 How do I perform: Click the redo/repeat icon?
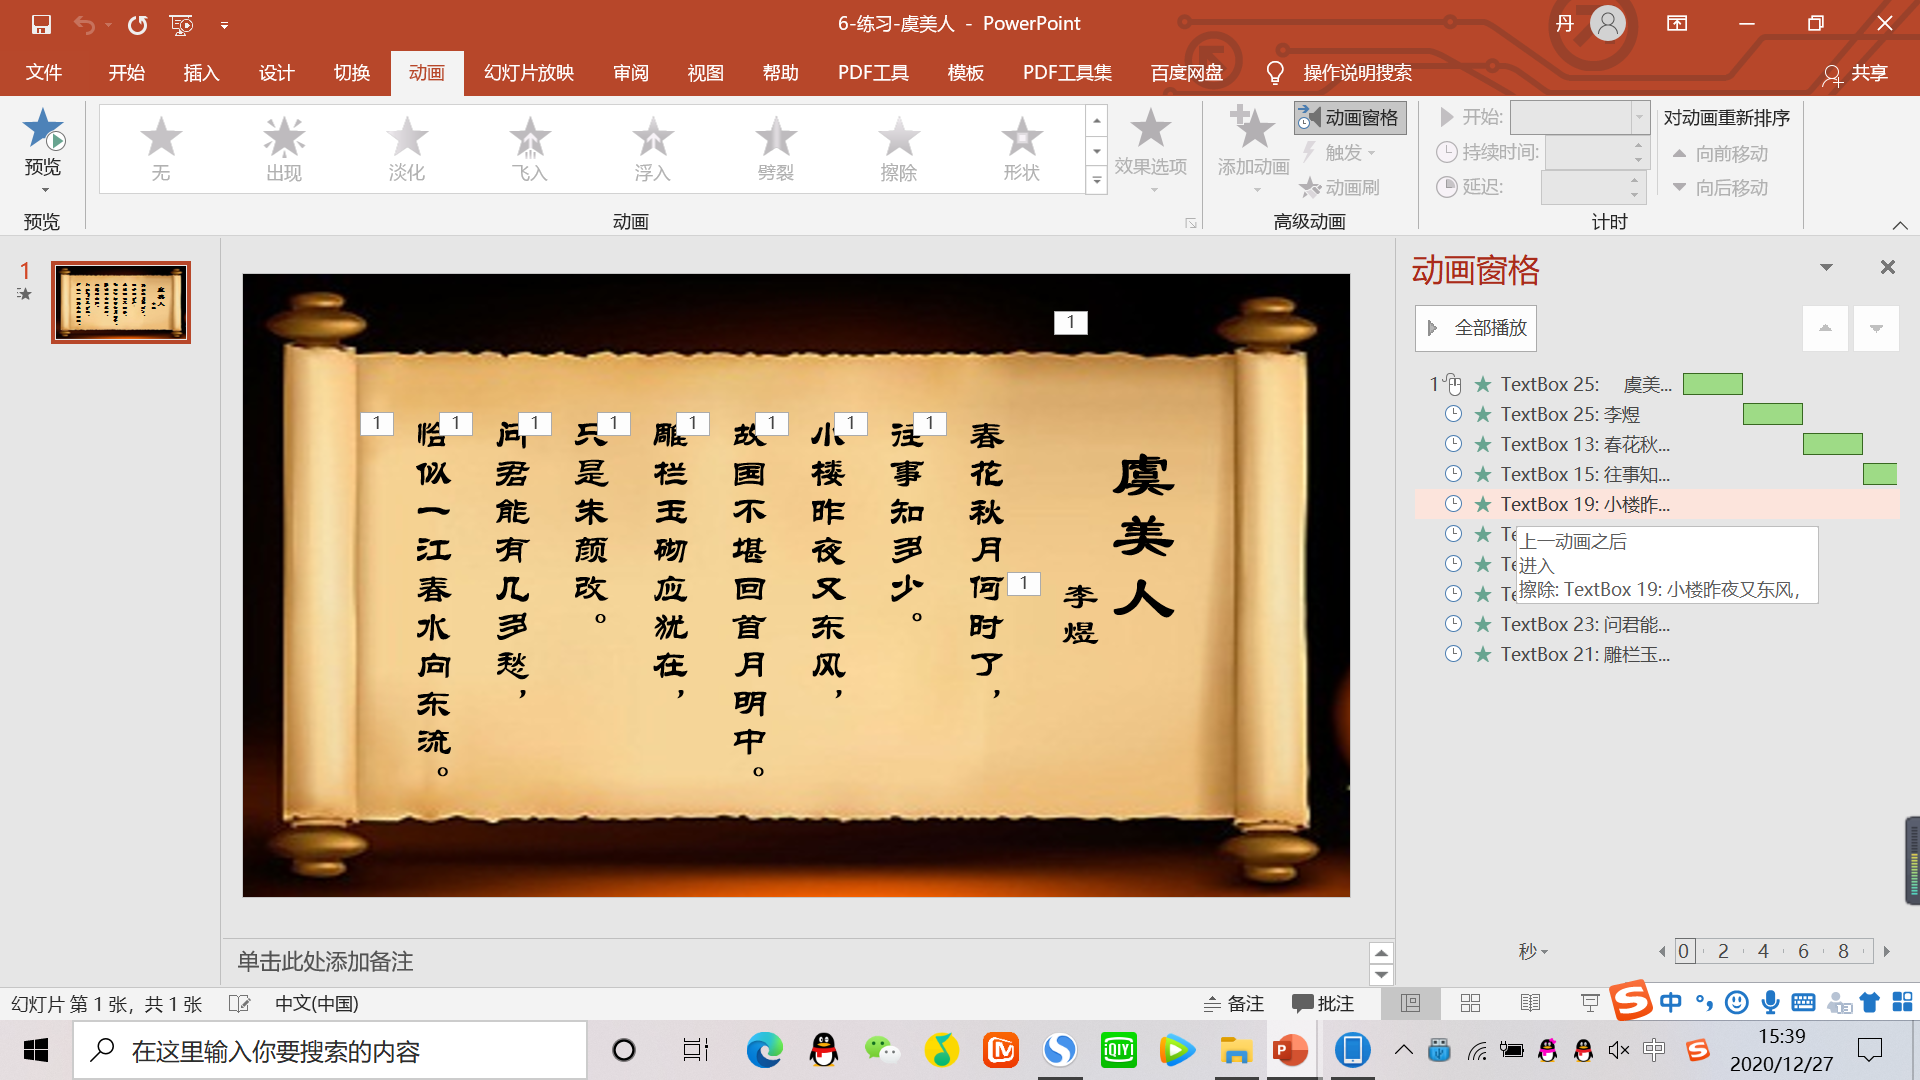click(x=138, y=24)
